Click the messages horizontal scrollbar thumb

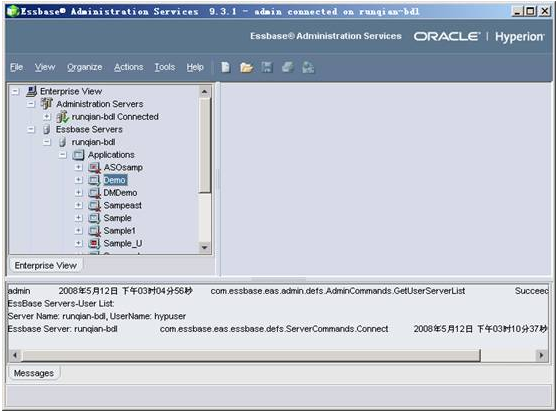coord(251,355)
